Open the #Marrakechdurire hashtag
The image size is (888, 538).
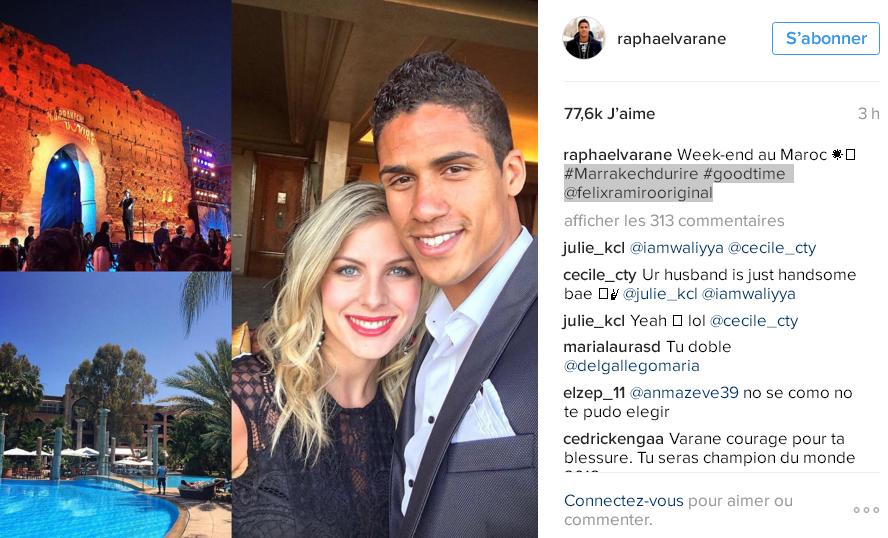[631, 174]
